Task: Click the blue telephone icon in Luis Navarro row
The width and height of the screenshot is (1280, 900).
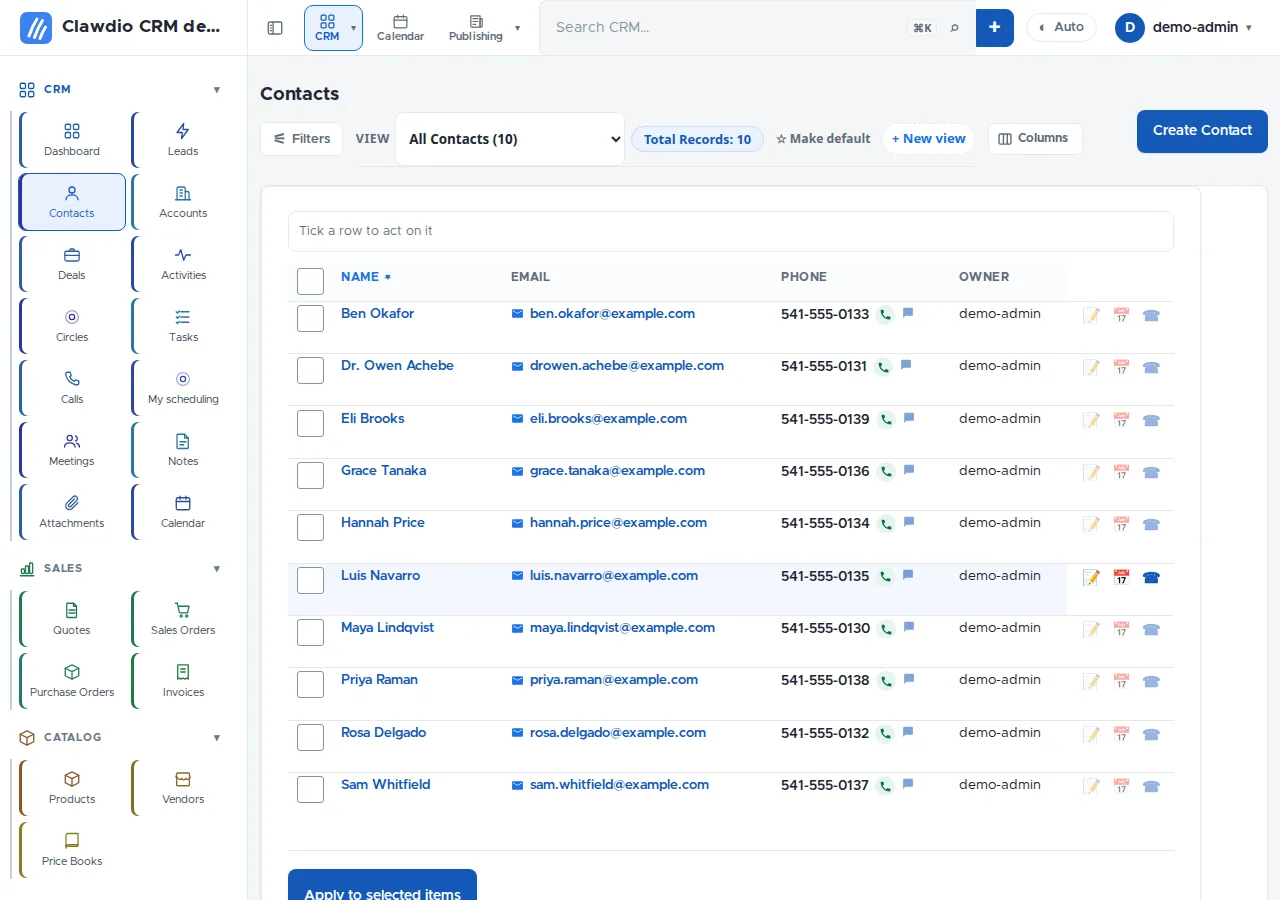Action: [x=1151, y=577]
